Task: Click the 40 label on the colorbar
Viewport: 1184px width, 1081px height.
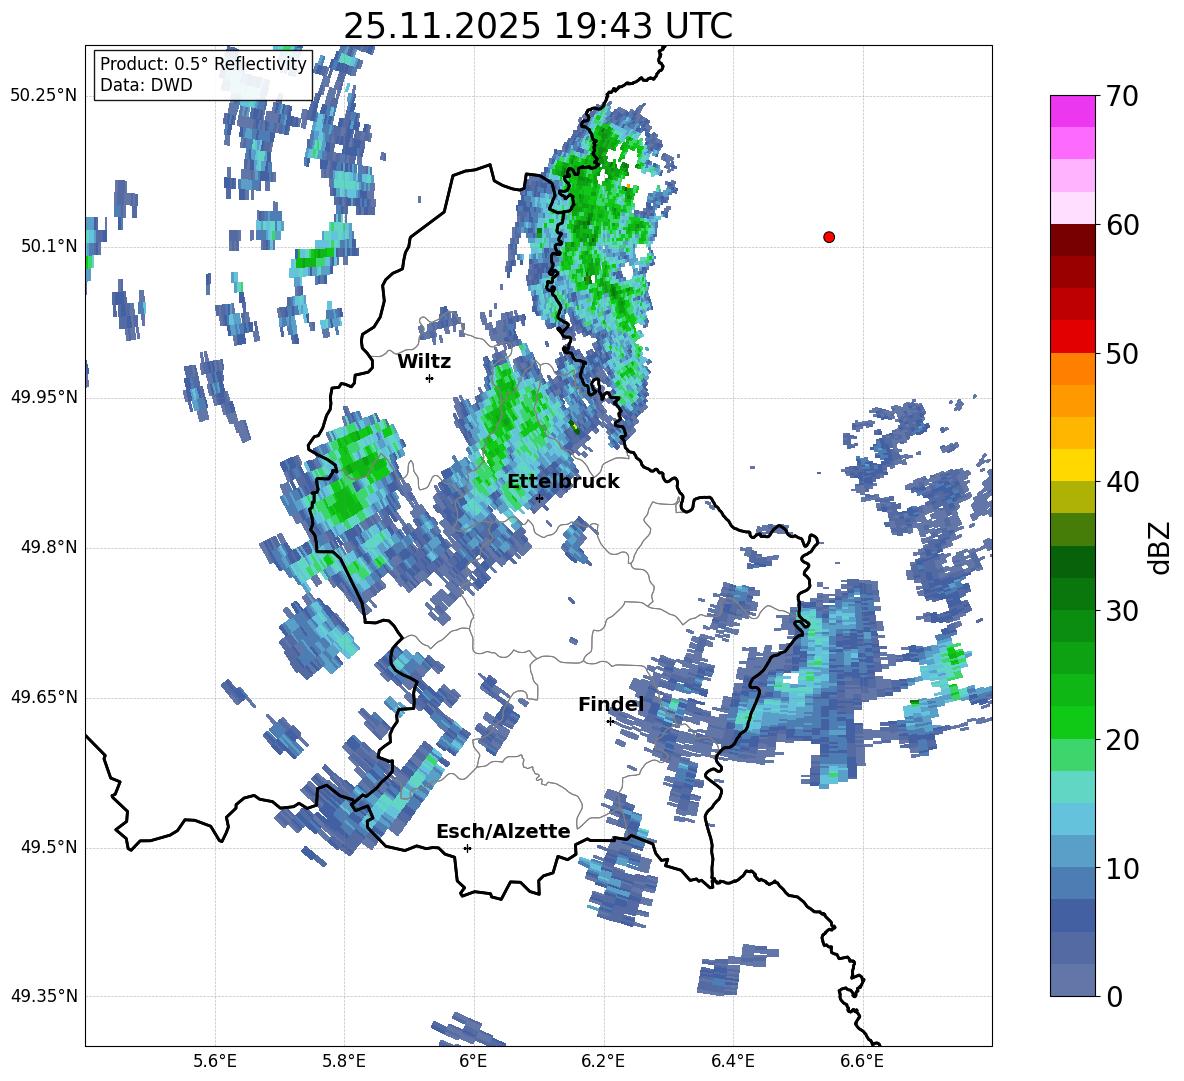Action: pos(1122,482)
